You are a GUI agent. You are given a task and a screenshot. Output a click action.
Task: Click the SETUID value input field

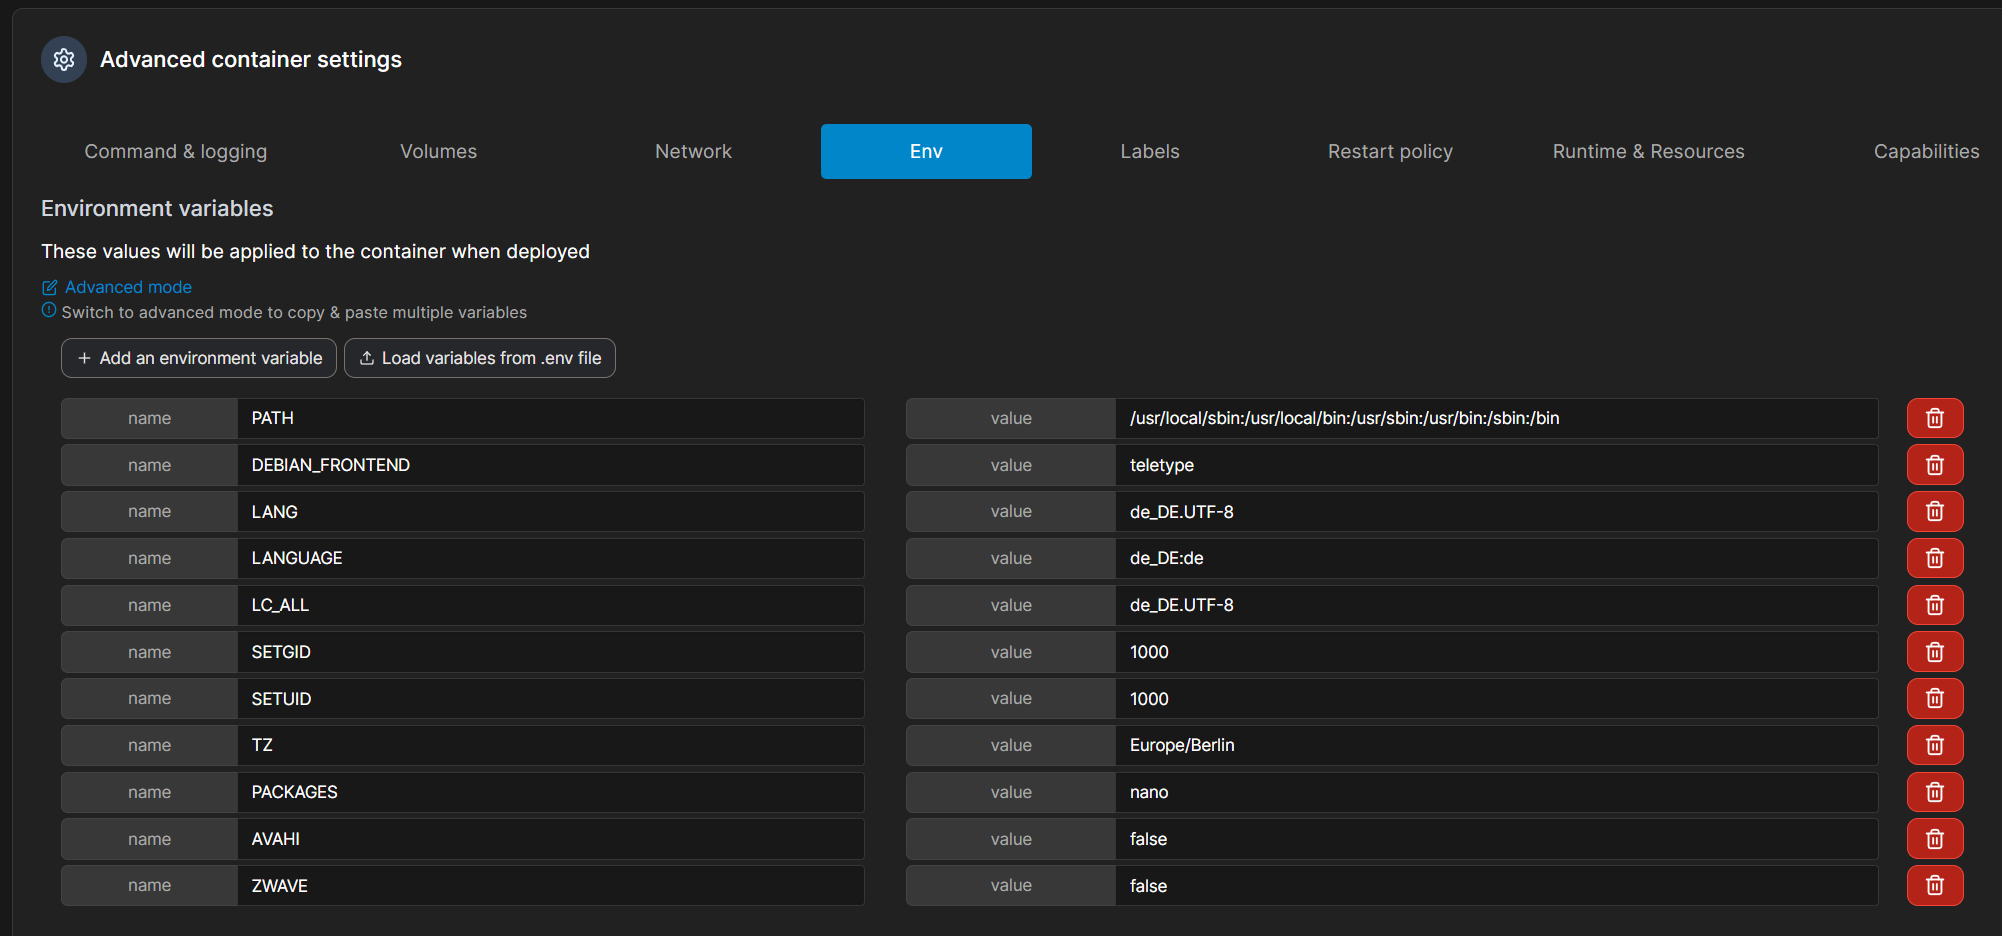1495,699
